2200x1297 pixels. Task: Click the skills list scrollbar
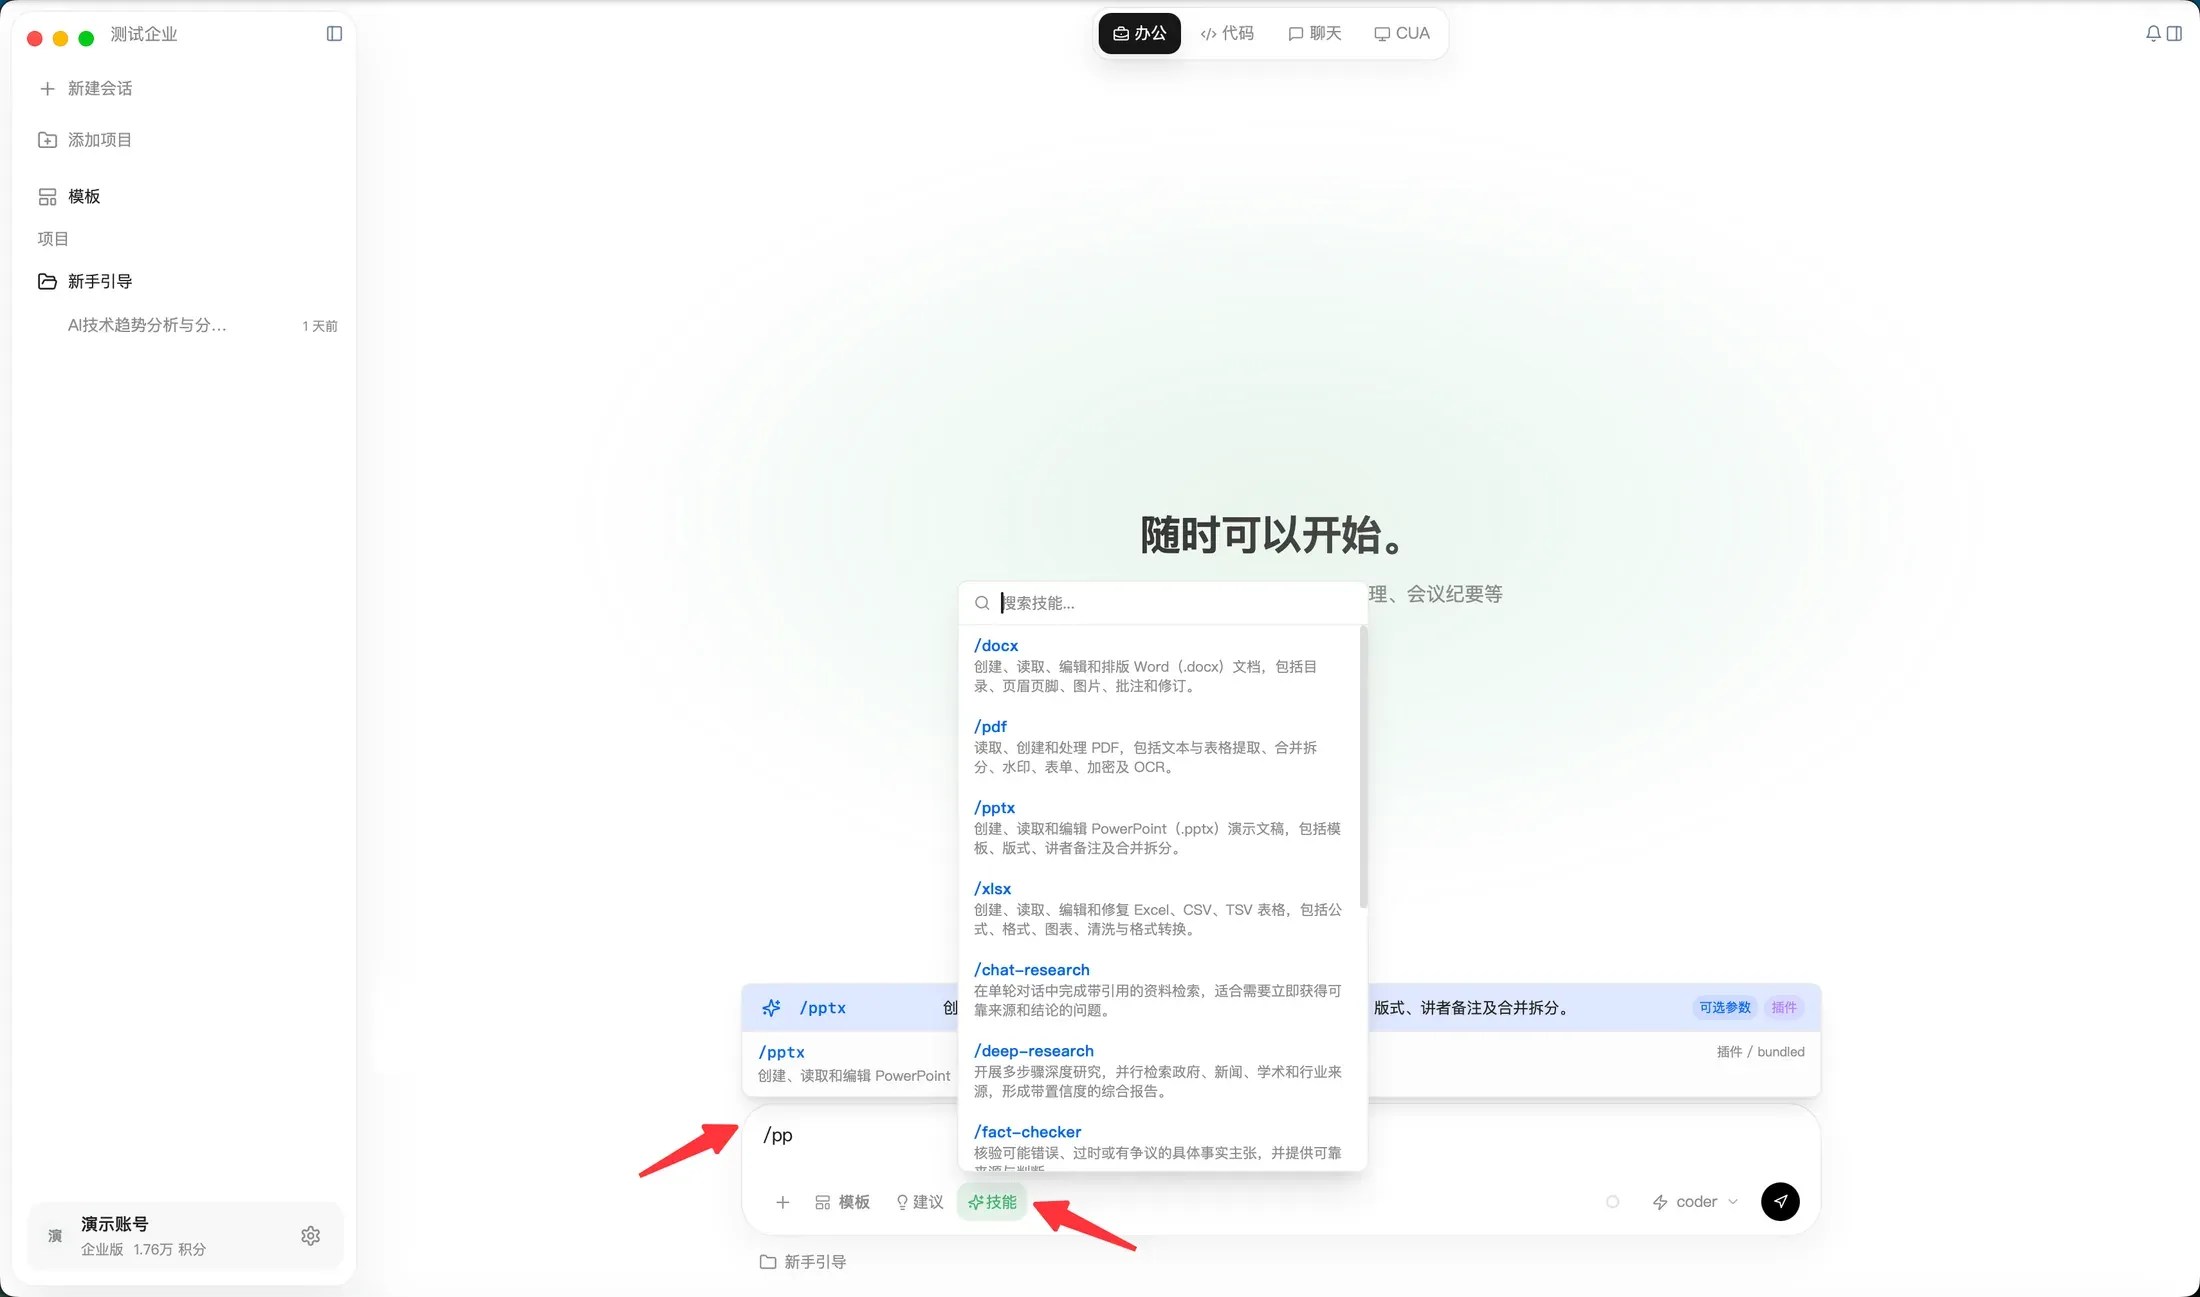pos(1363,767)
